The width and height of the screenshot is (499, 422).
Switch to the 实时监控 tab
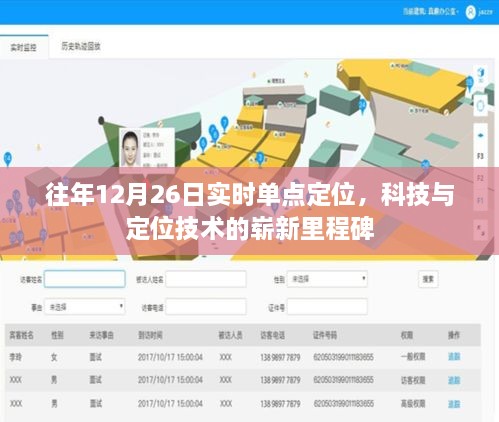24,47
